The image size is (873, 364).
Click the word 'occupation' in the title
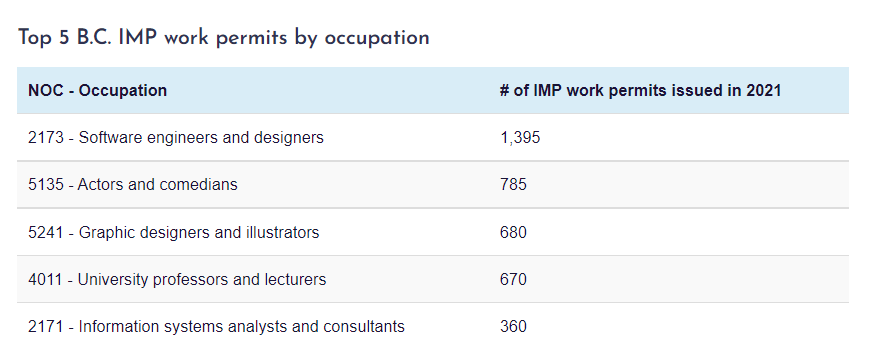pyautogui.click(x=377, y=40)
